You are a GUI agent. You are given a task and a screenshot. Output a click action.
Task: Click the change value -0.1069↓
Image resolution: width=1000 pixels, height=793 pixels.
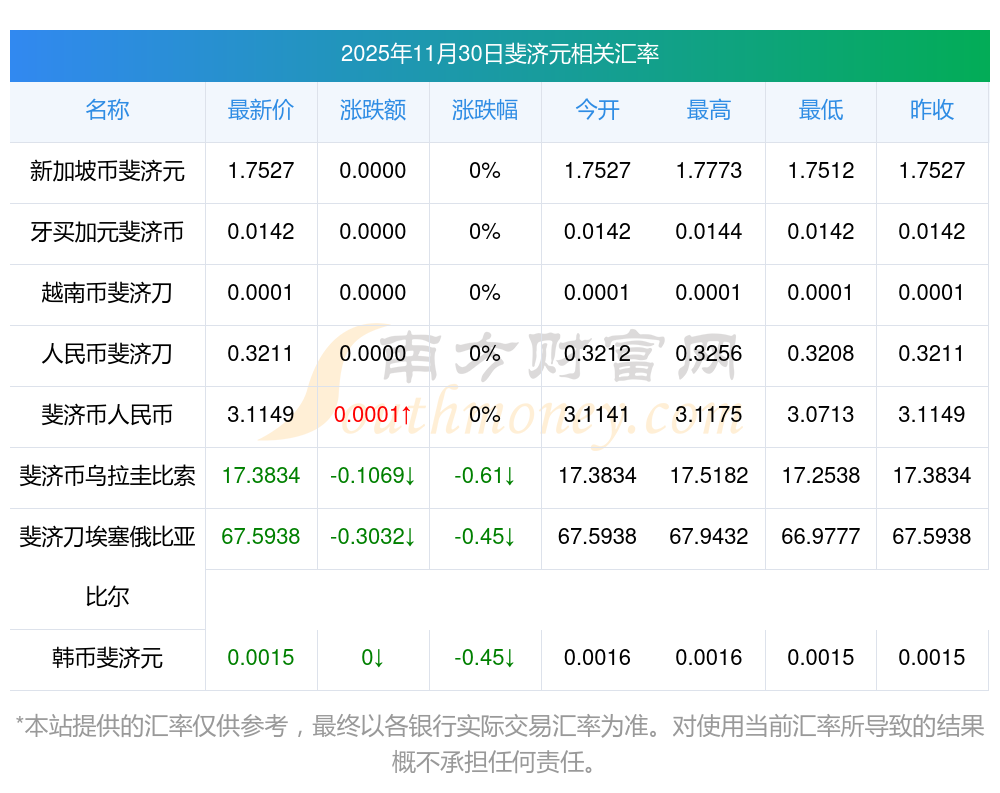click(x=373, y=475)
